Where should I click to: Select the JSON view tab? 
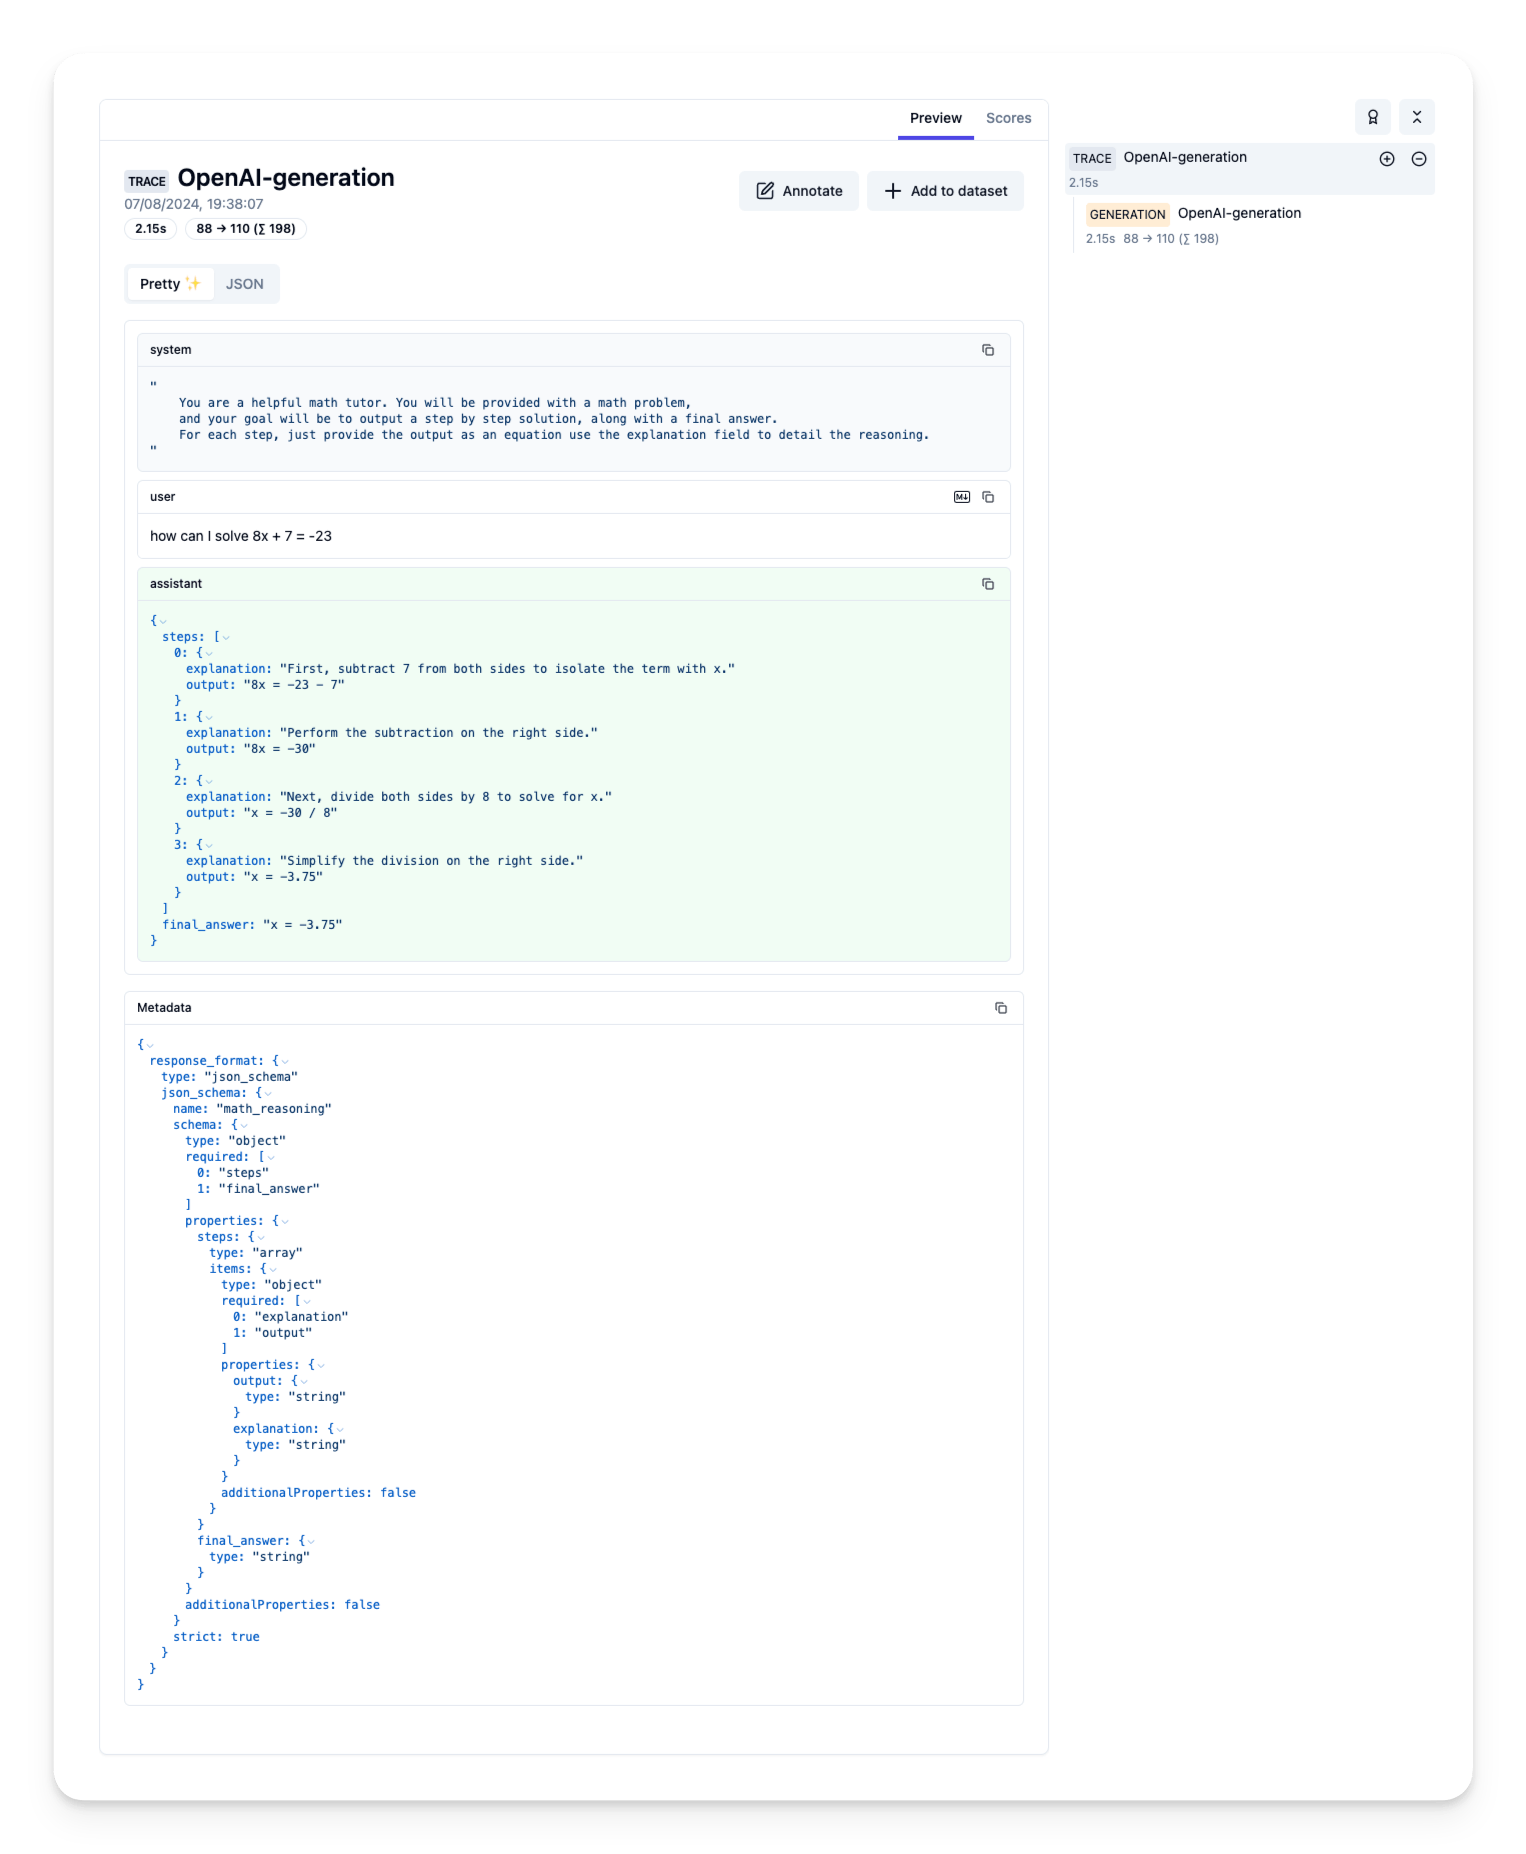[x=244, y=284]
